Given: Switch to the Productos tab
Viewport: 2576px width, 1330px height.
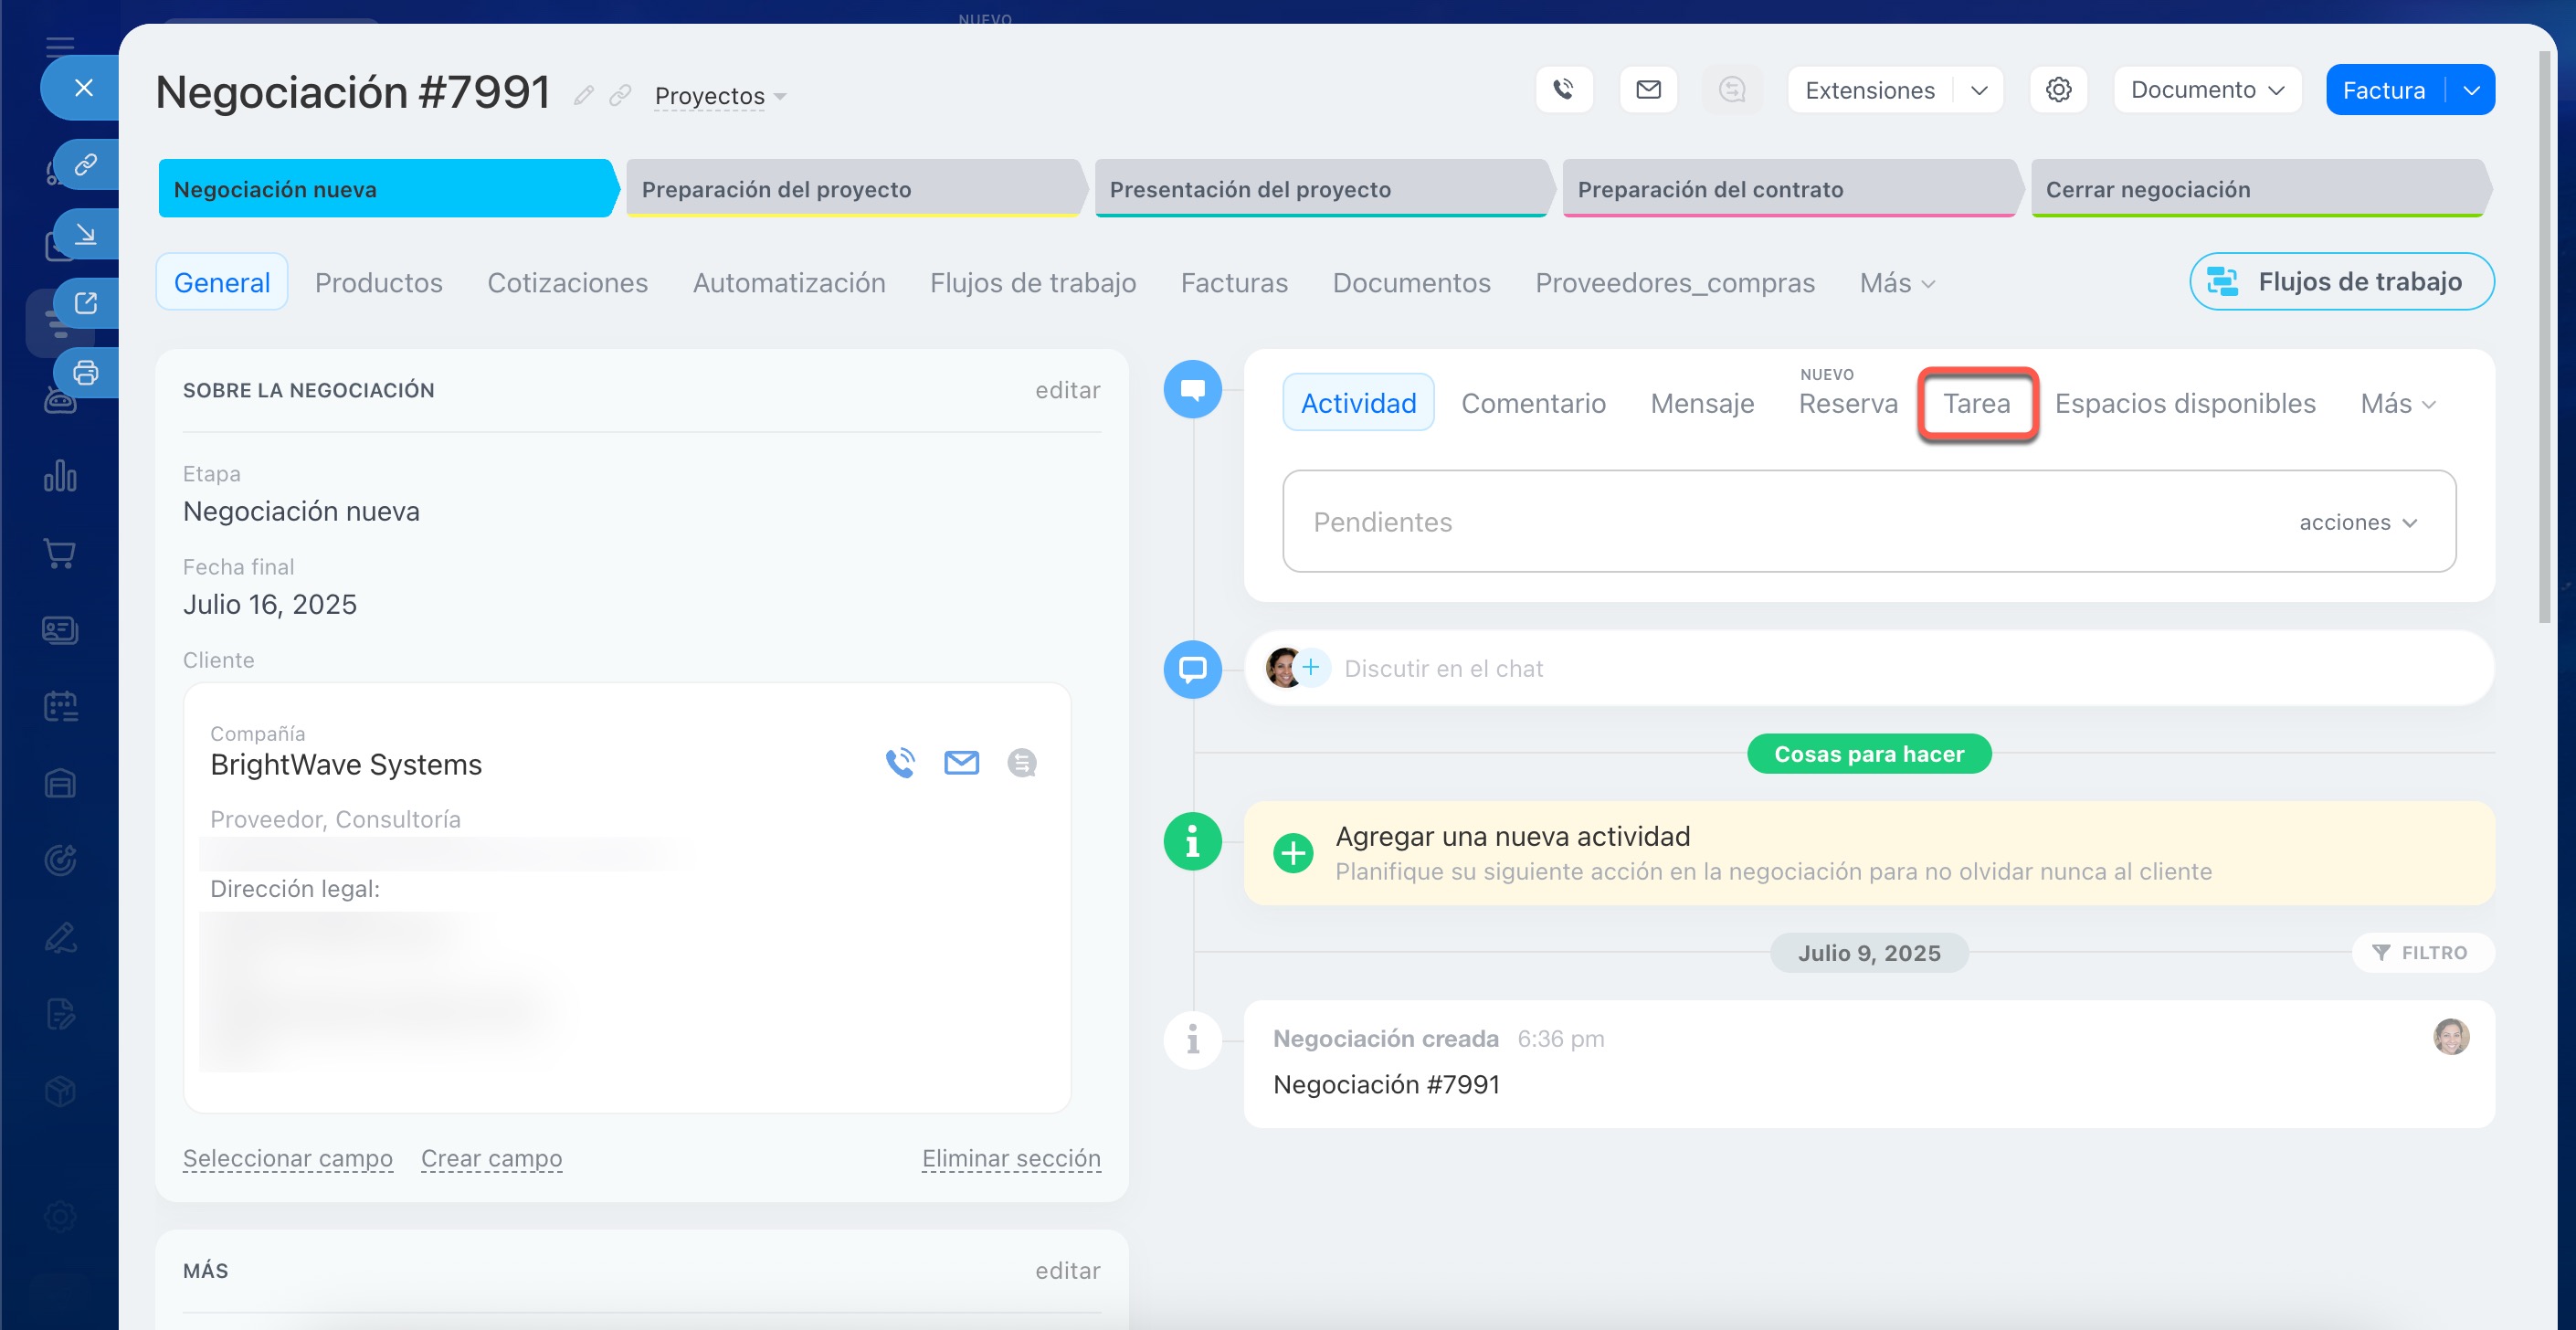Looking at the screenshot, I should 378,283.
